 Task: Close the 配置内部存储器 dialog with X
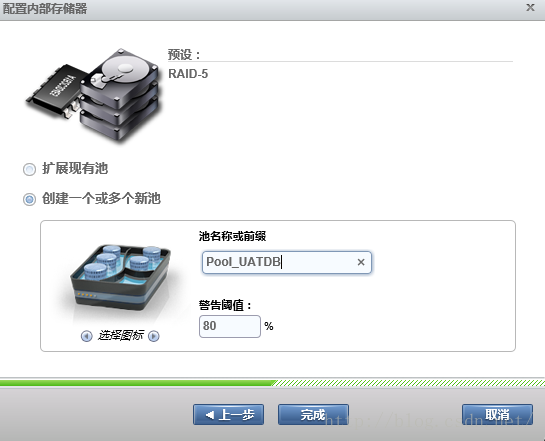[x=530, y=7]
